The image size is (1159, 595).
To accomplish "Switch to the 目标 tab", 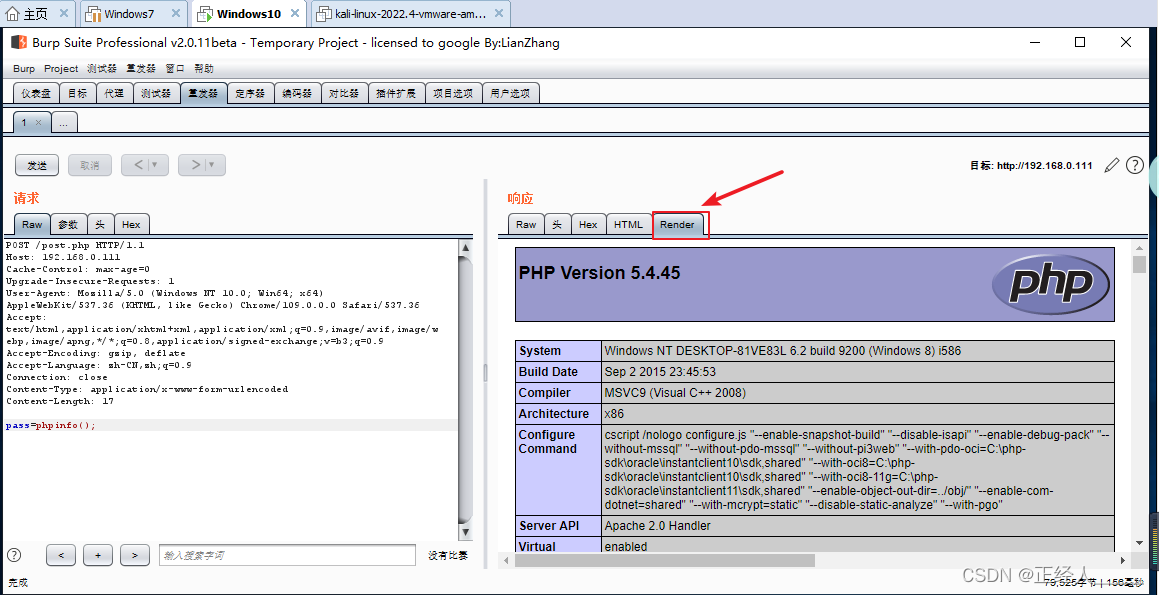I will coord(77,93).
